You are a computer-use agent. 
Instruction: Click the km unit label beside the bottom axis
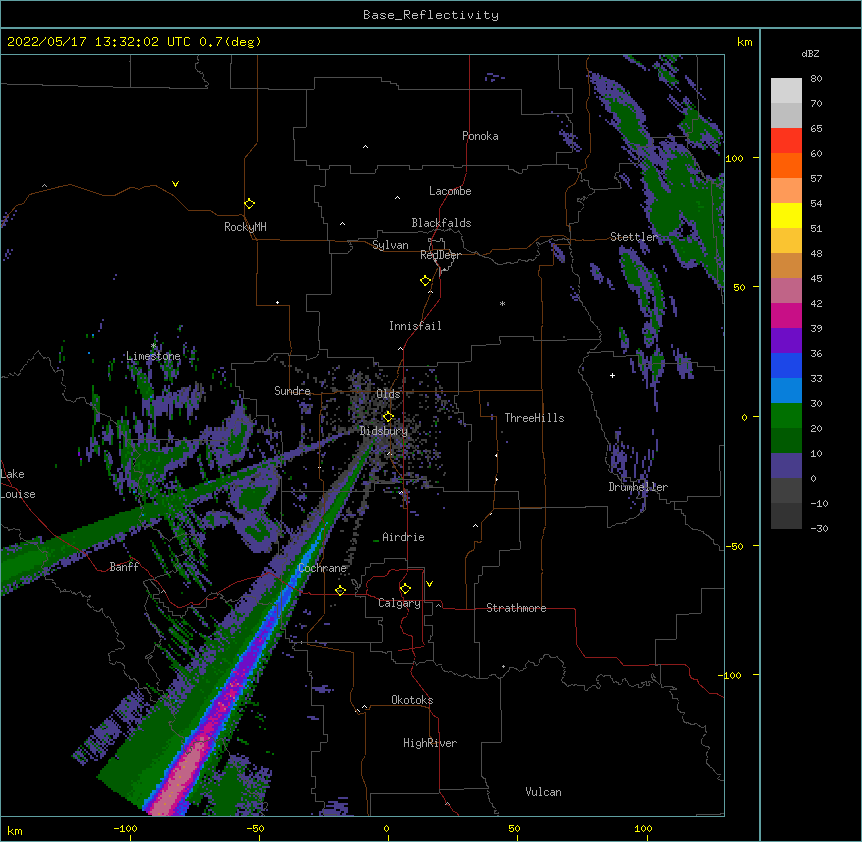[x=15, y=830]
